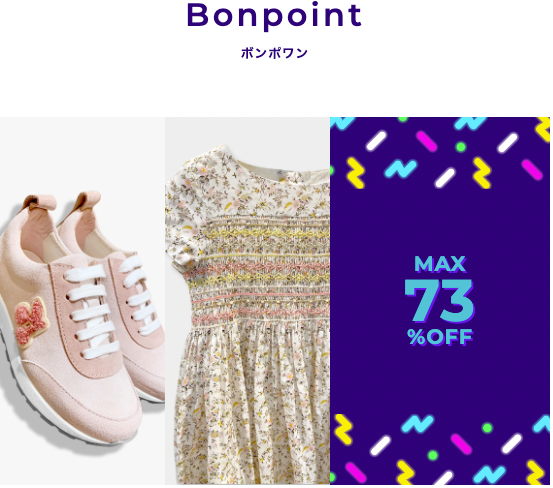Click the Bonpoint brand heading
Viewport: 553px width, 488px height.
coord(274,16)
